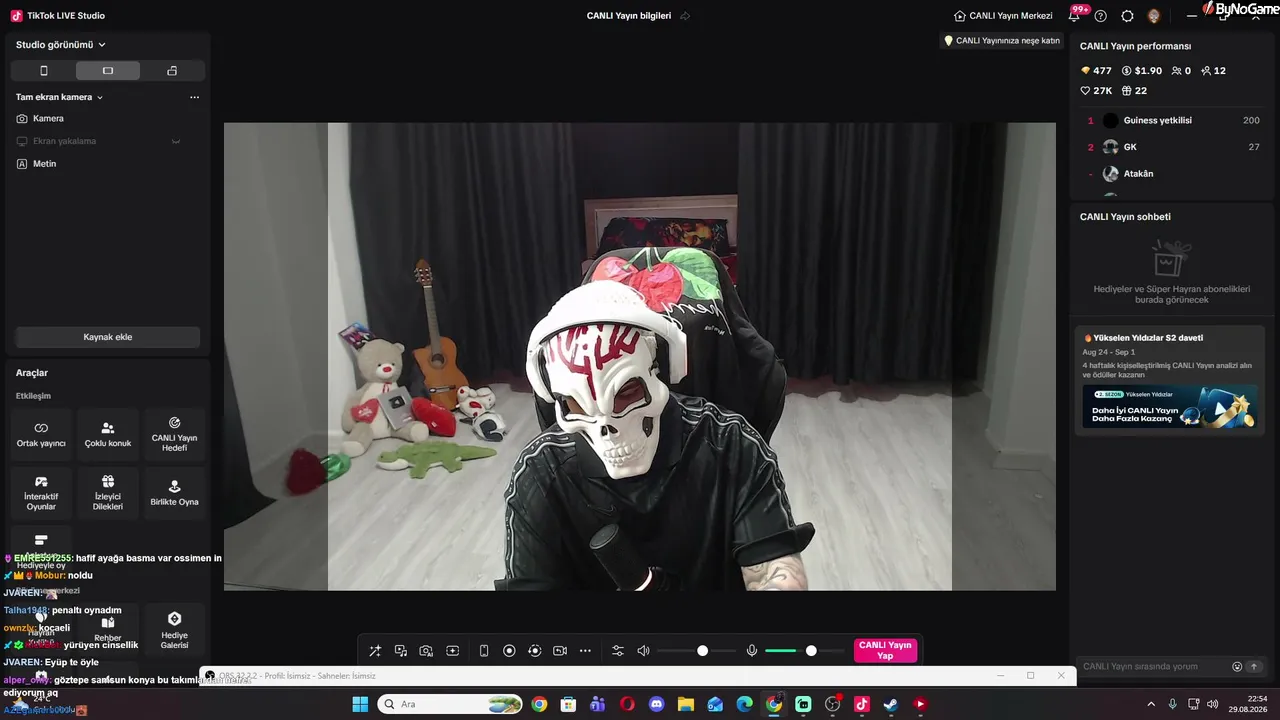Screen dimensions: 1280x720
Task: Open Google Chrome from the taskbar
Action: (539, 704)
